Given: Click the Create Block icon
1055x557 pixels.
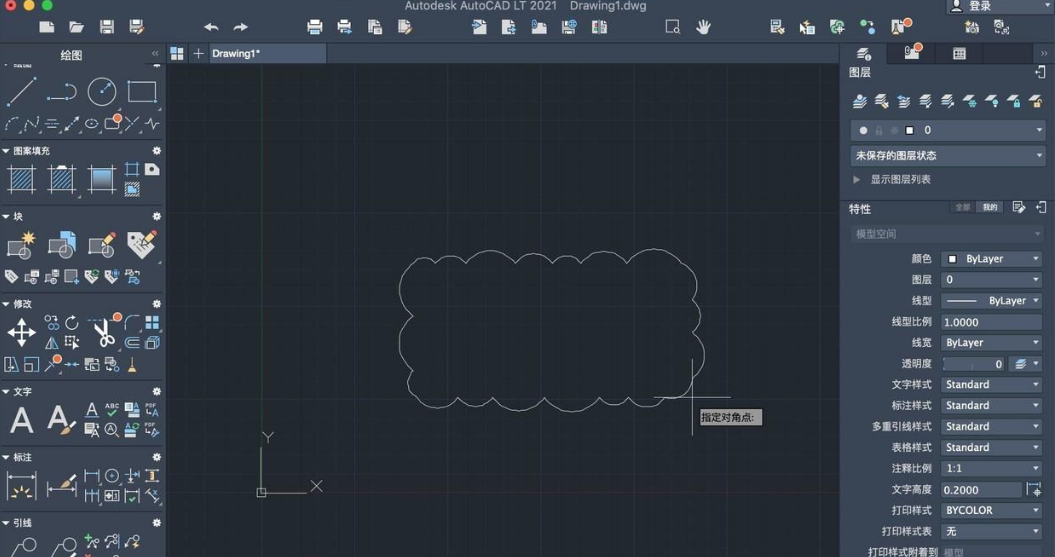Looking at the screenshot, I should coord(21,246).
